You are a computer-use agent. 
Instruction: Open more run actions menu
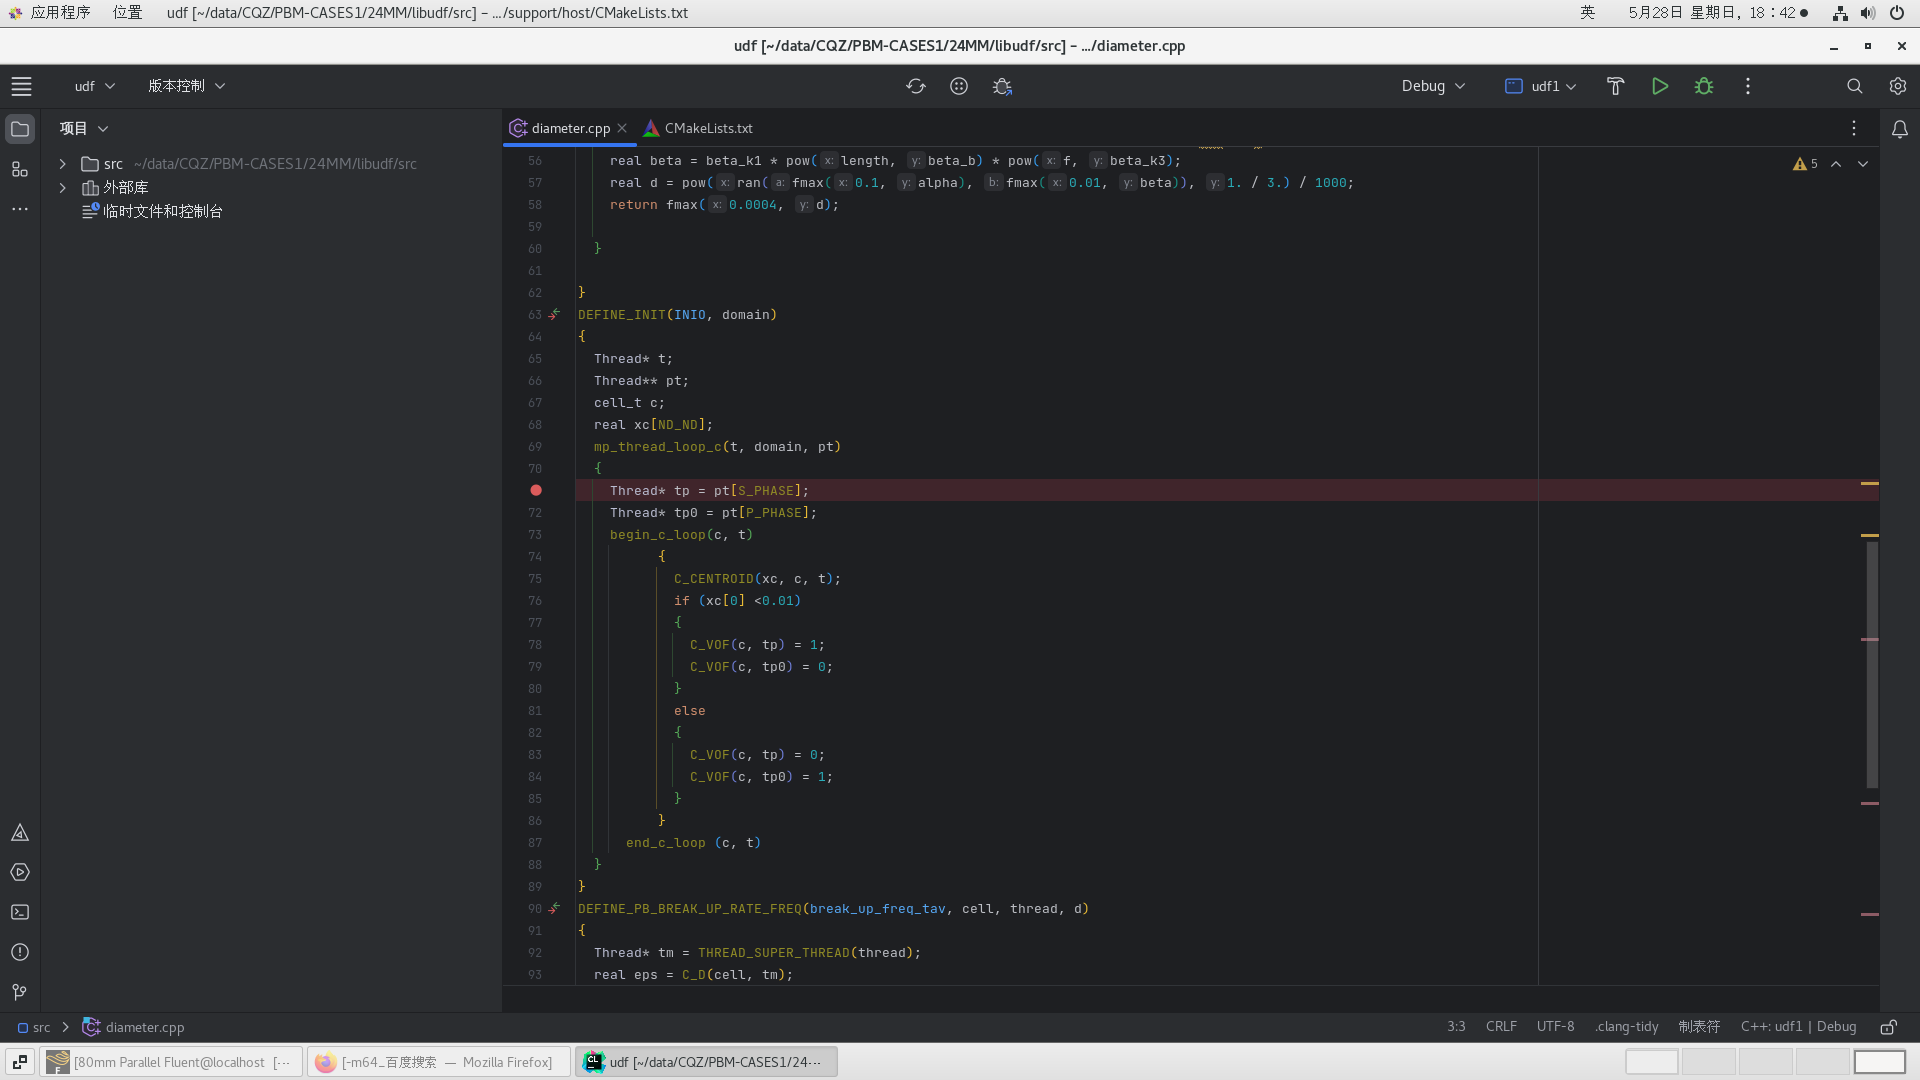click(1748, 86)
